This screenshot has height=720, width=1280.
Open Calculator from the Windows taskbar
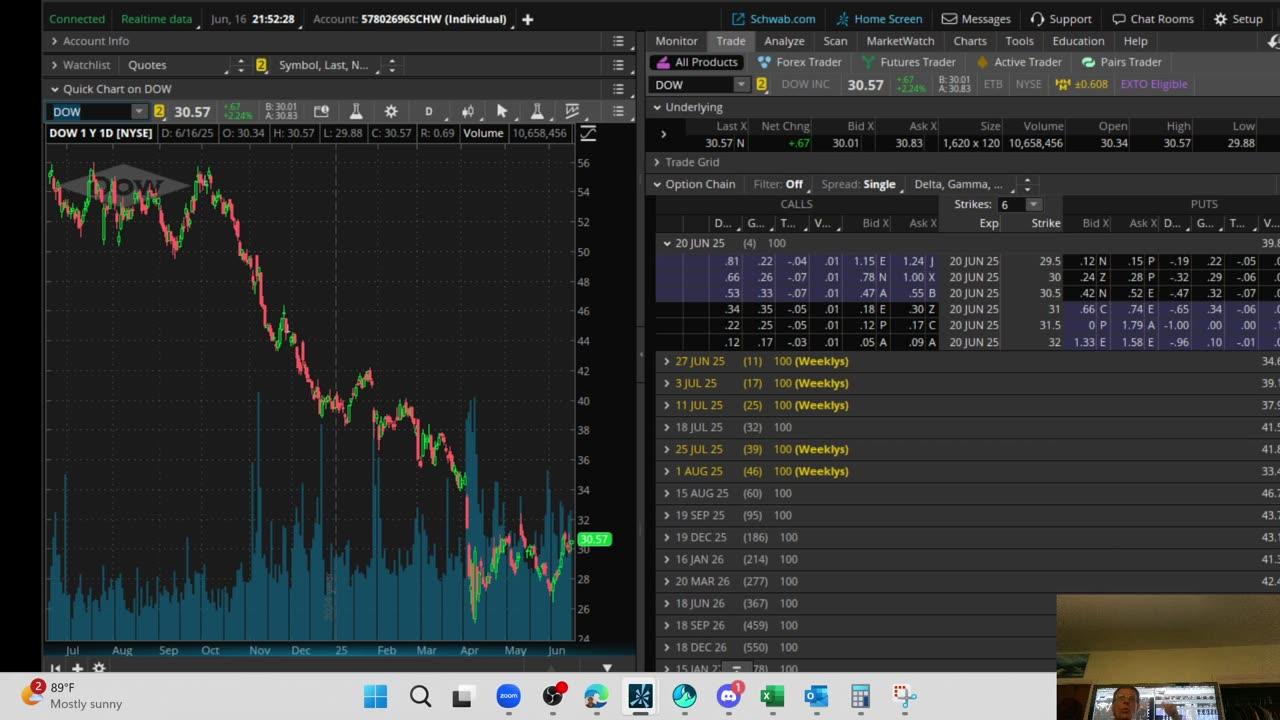pos(860,696)
